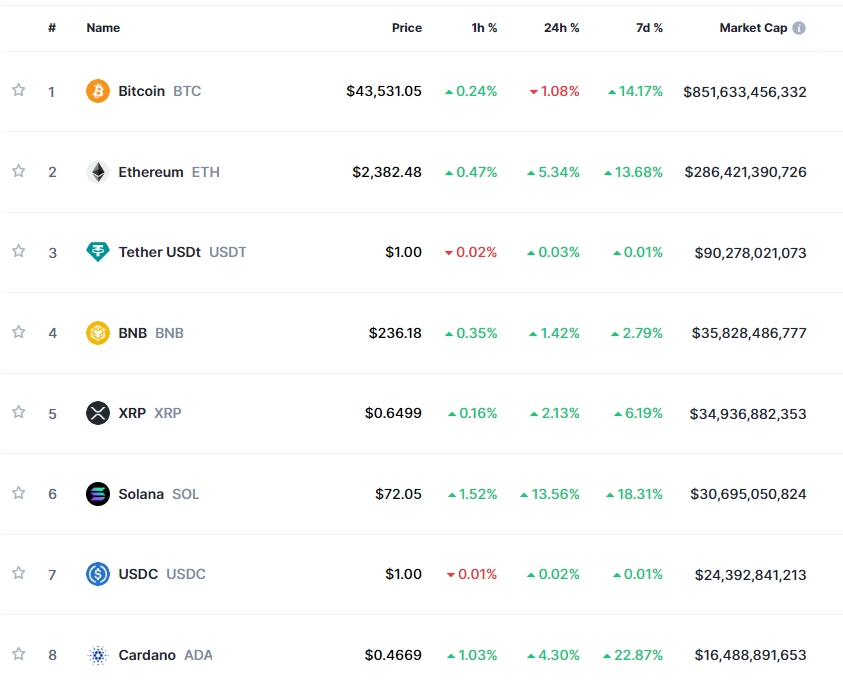Toggle the watchlist star for Solana
The image size is (843, 694).
[x=18, y=493]
